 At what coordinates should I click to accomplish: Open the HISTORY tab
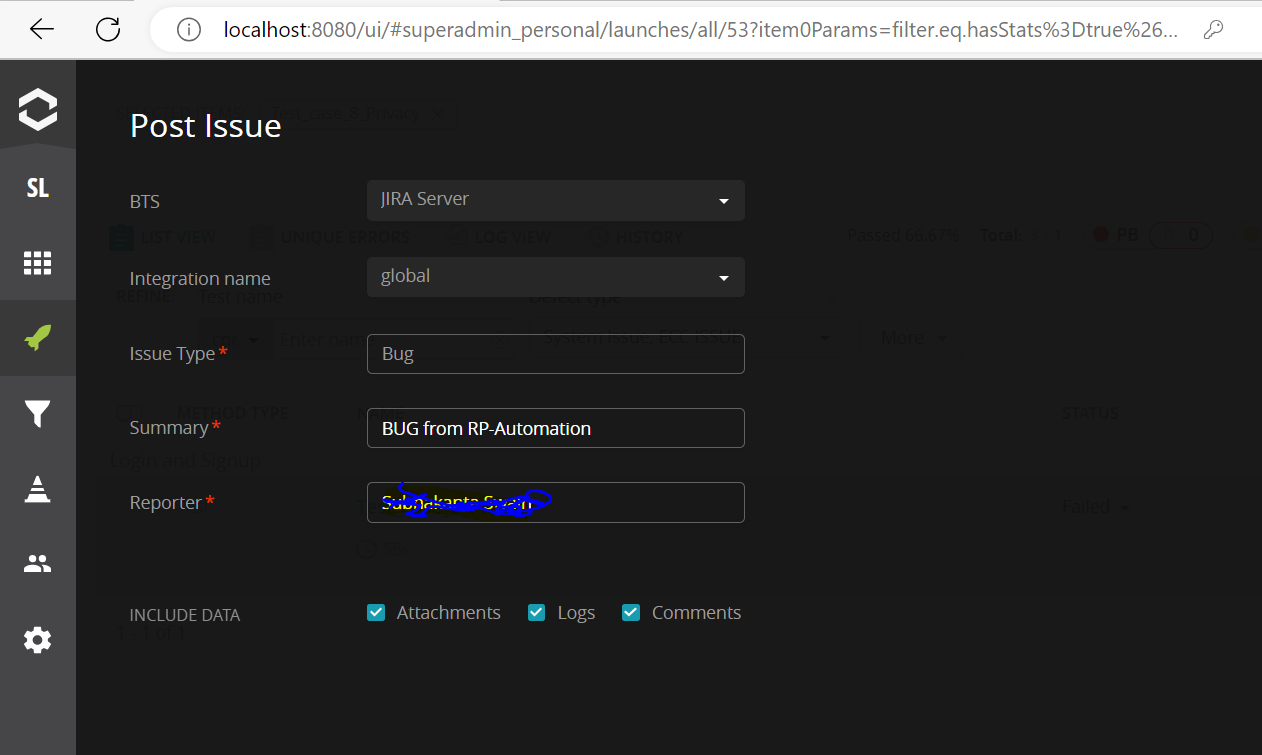634,236
